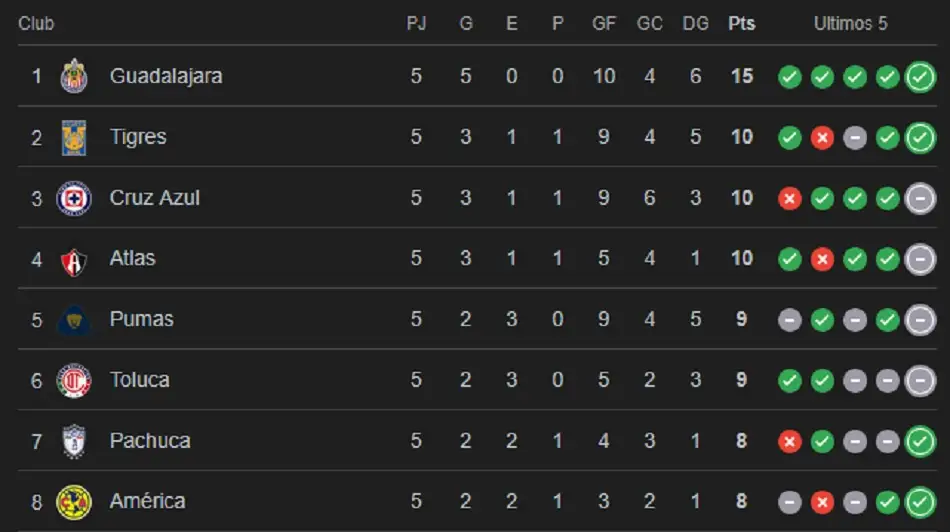
Task: Click the Pachuca club crest icon
Action: pyautogui.click(x=74, y=441)
